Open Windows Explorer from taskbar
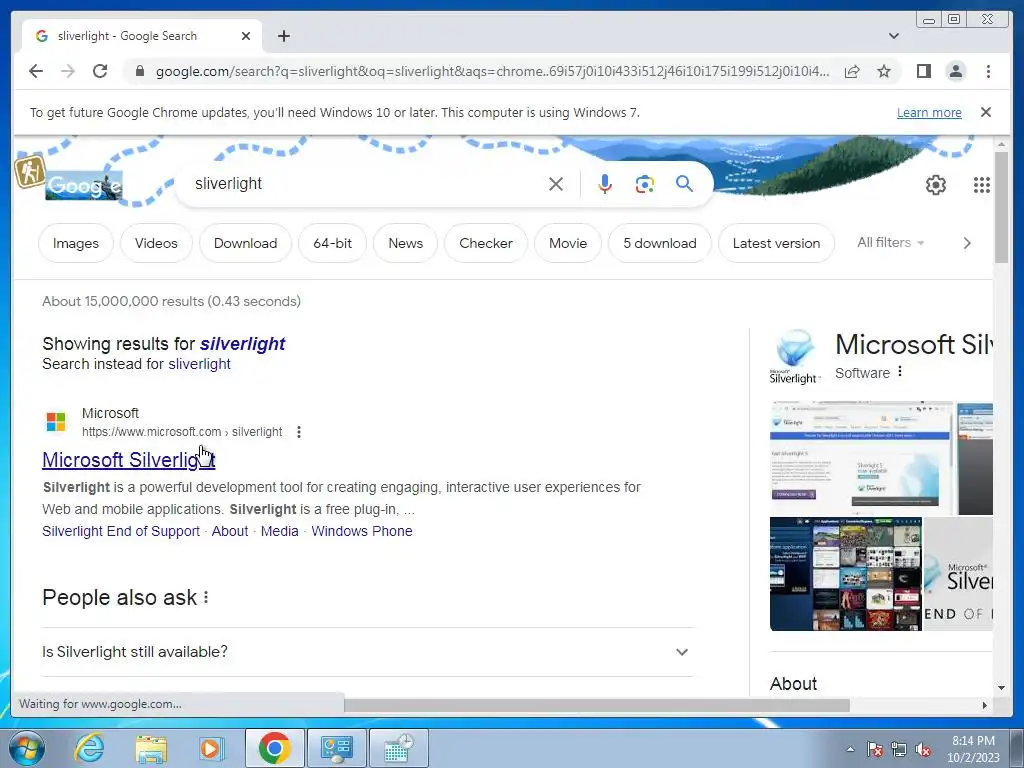 [x=151, y=748]
